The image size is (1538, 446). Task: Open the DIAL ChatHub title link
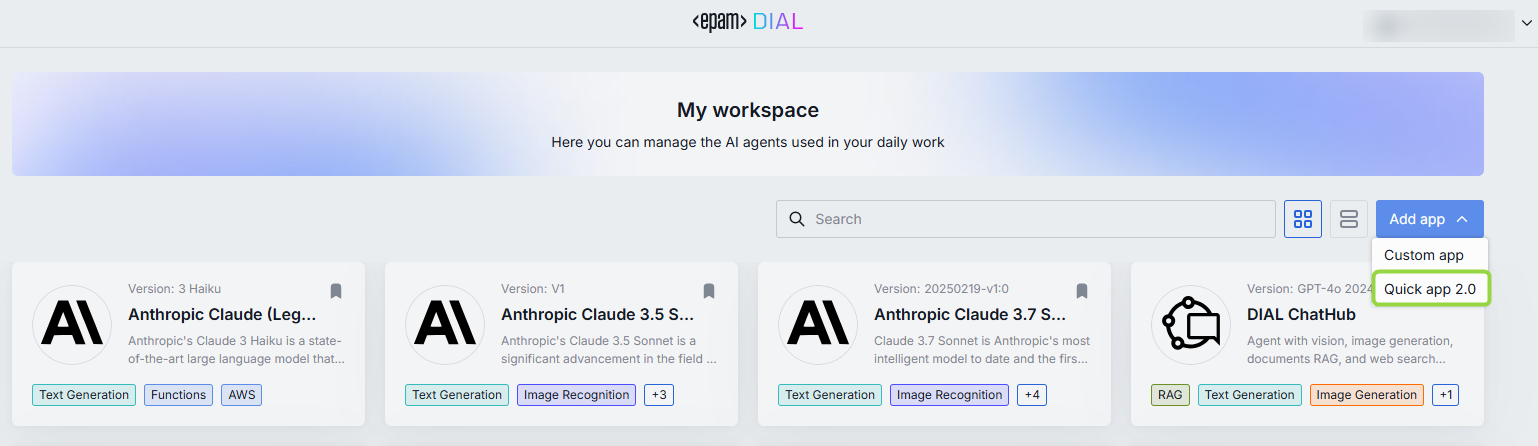coord(1301,314)
